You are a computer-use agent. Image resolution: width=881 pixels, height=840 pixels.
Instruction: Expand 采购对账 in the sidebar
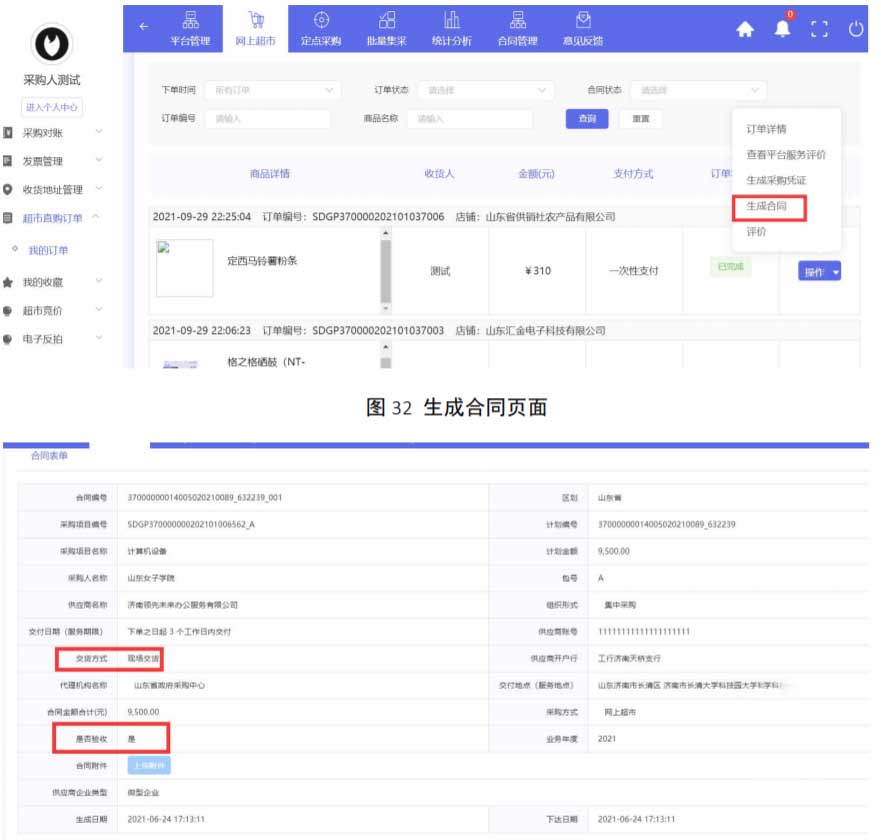pos(52,132)
